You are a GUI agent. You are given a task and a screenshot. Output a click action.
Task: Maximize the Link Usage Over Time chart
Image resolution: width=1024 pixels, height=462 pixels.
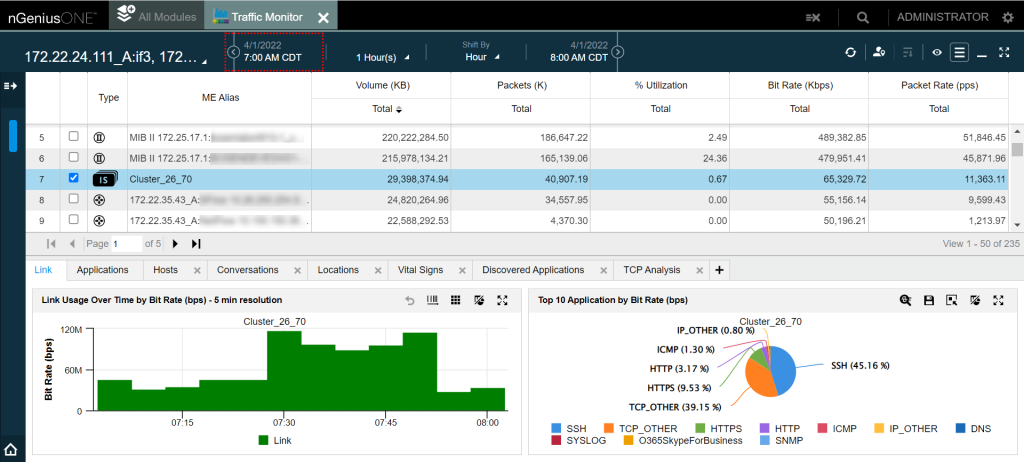[502, 300]
